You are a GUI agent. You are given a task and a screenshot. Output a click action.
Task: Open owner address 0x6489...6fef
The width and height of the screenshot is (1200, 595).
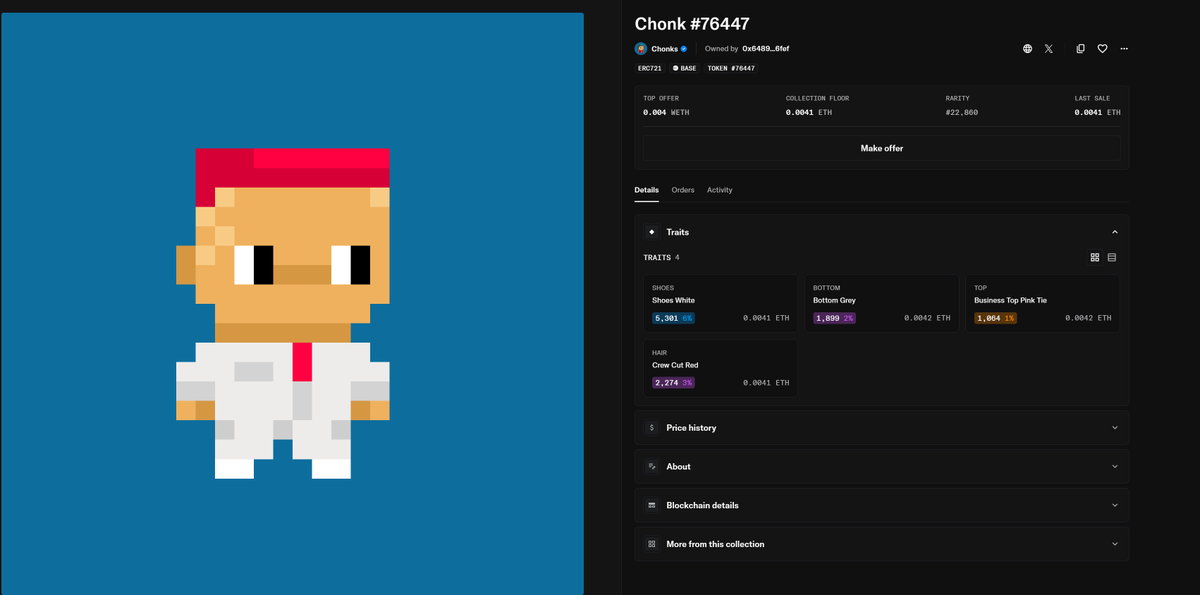coord(765,48)
